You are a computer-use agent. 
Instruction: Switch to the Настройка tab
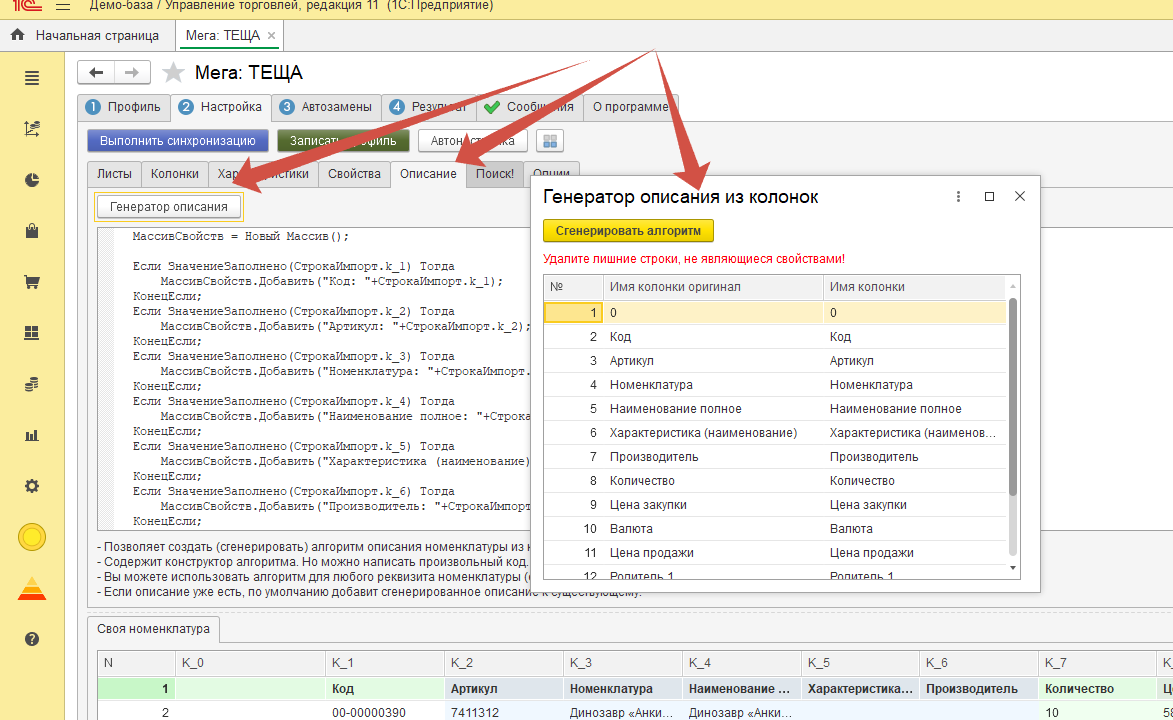point(221,107)
